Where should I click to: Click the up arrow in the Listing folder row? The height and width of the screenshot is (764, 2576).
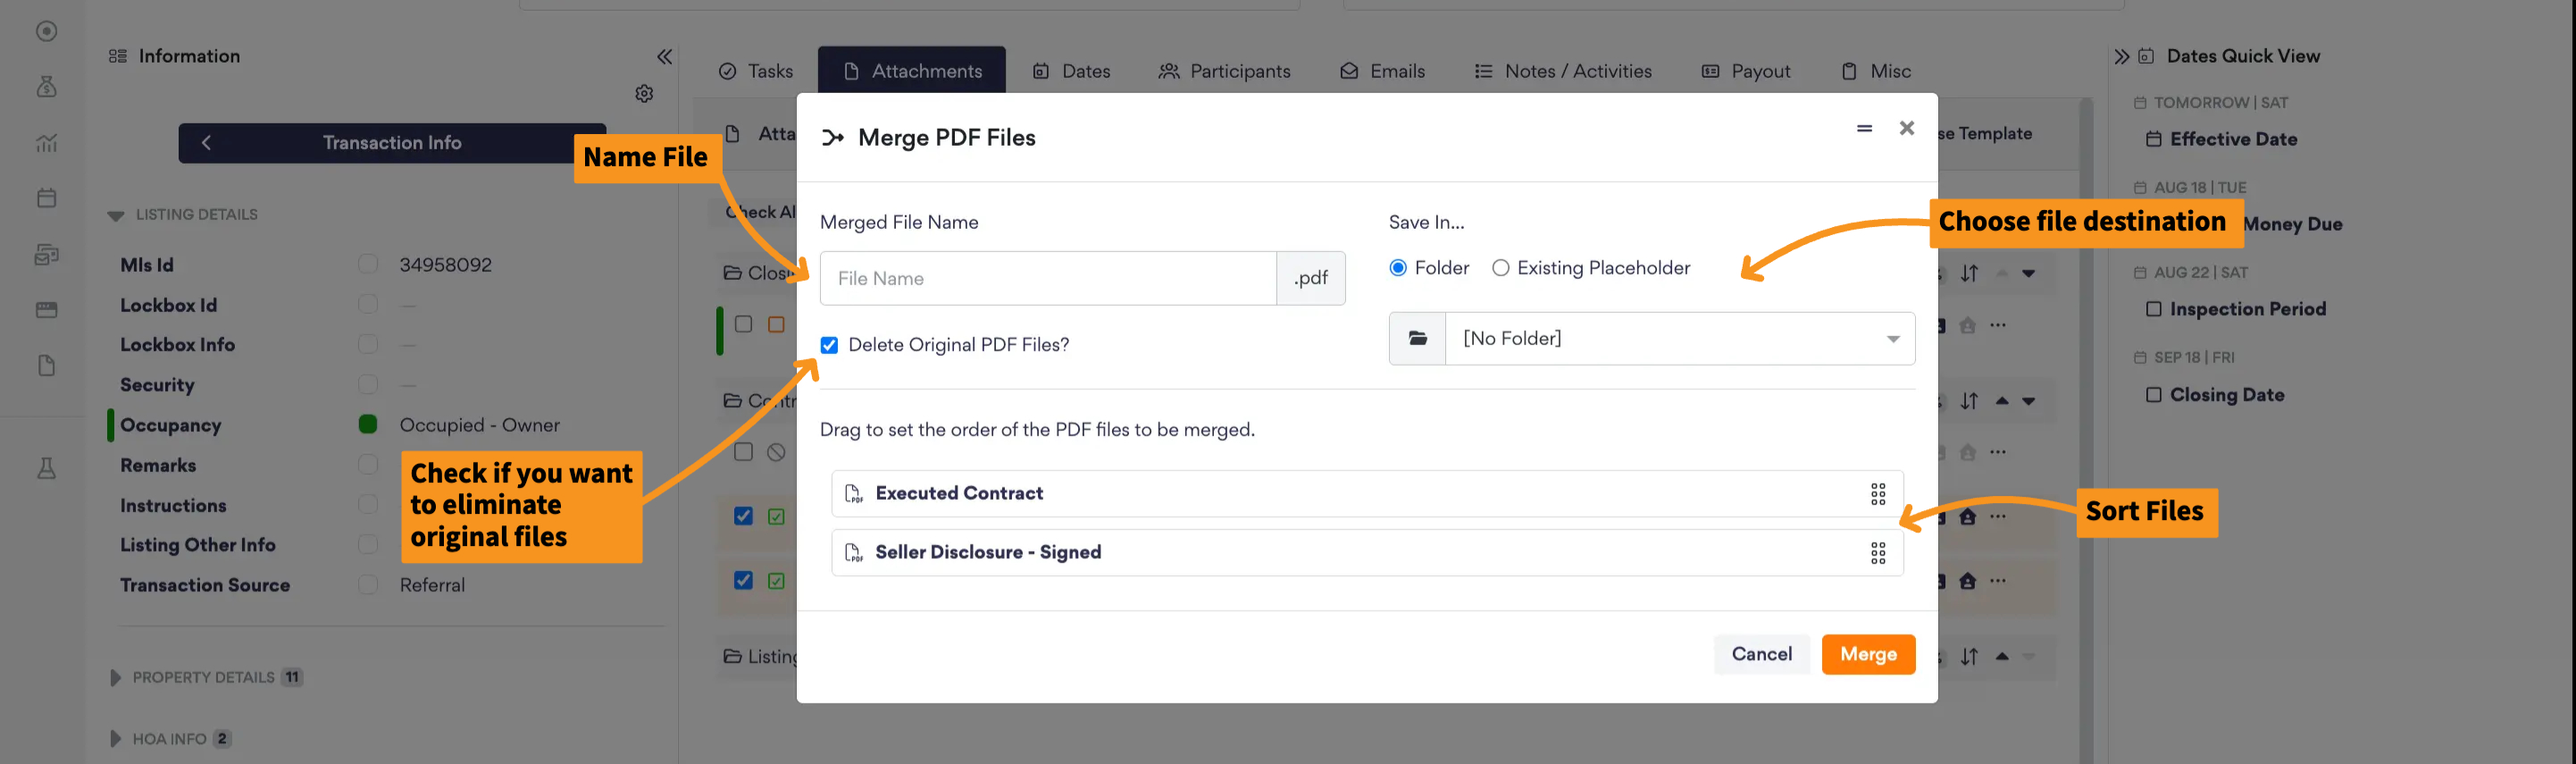pyautogui.click(x=2001, y=657)
